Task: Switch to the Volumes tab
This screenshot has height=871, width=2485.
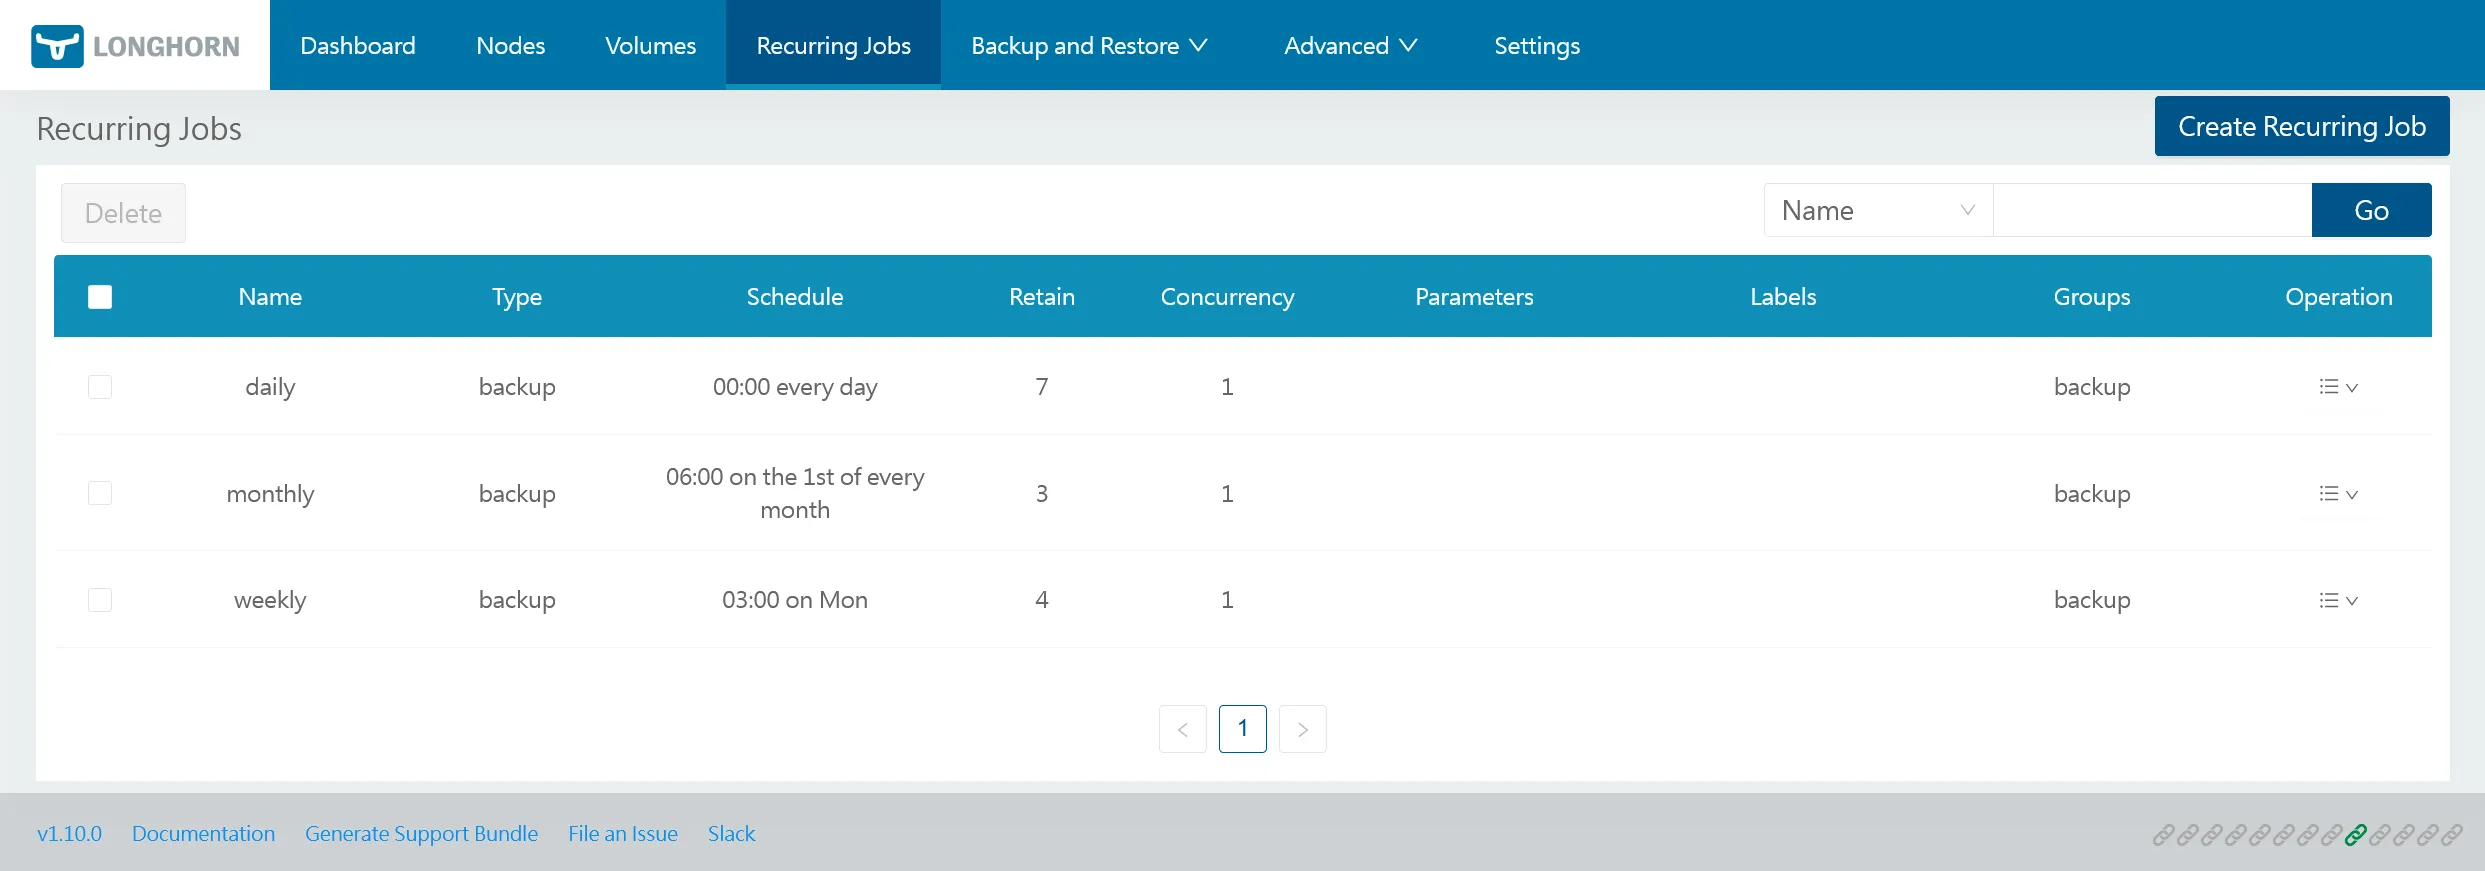Action: (650, 46)
